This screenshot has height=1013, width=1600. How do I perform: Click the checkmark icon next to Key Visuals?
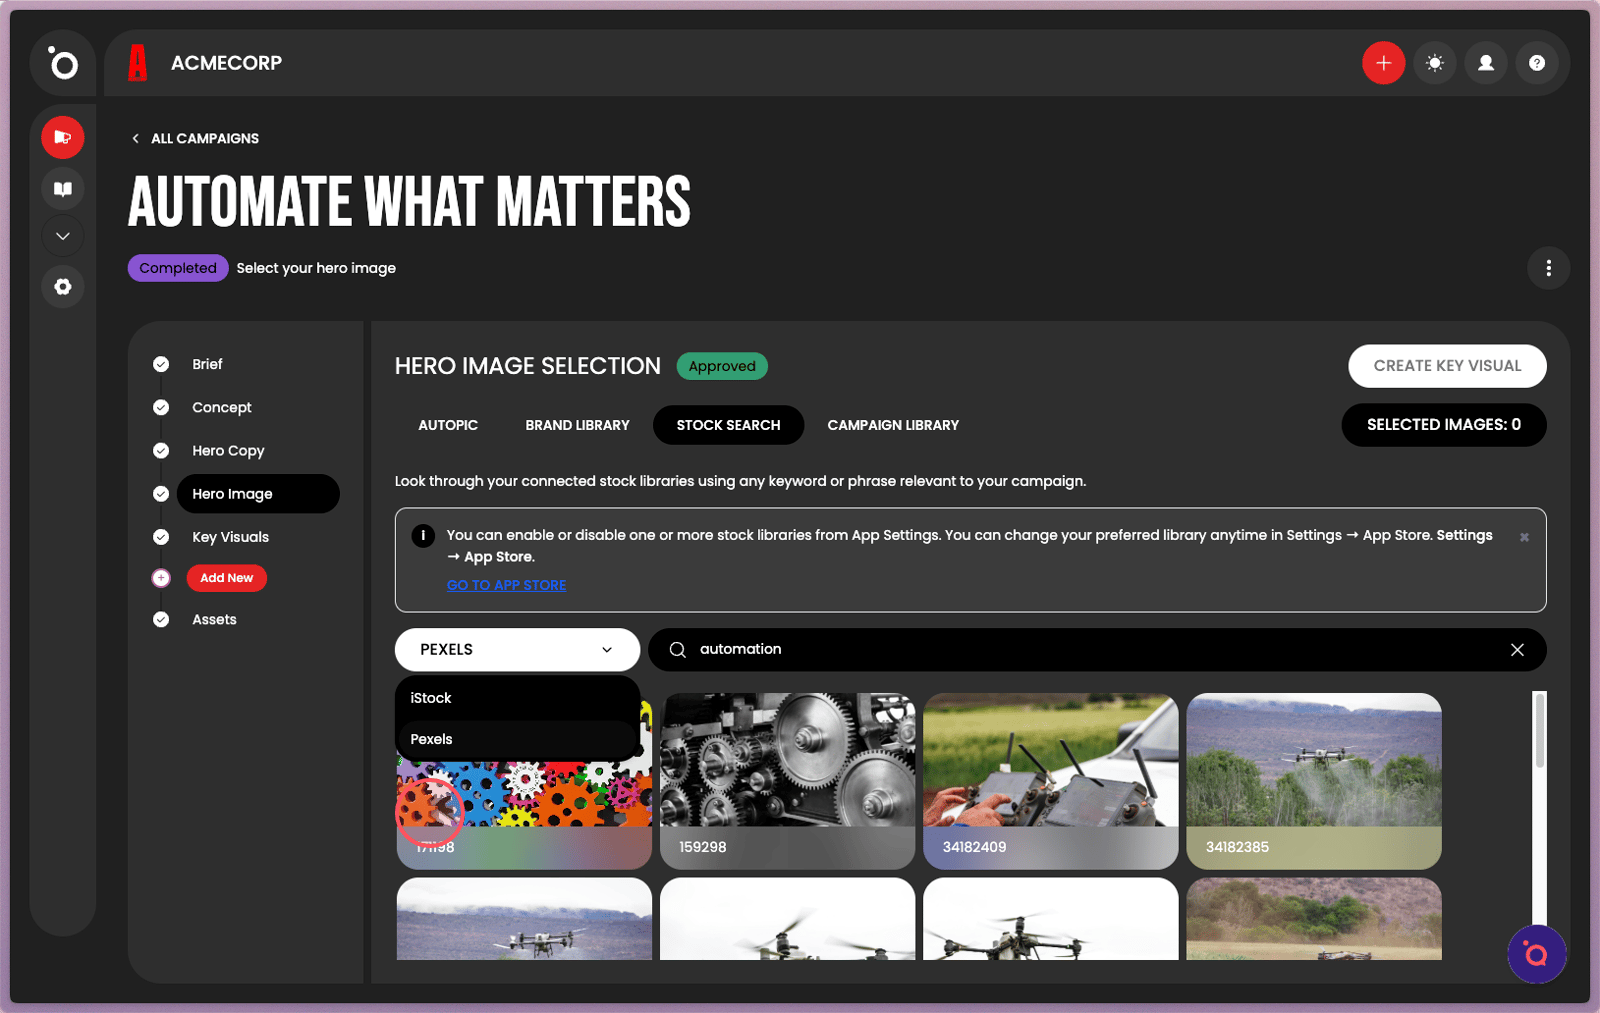(161, 537)
